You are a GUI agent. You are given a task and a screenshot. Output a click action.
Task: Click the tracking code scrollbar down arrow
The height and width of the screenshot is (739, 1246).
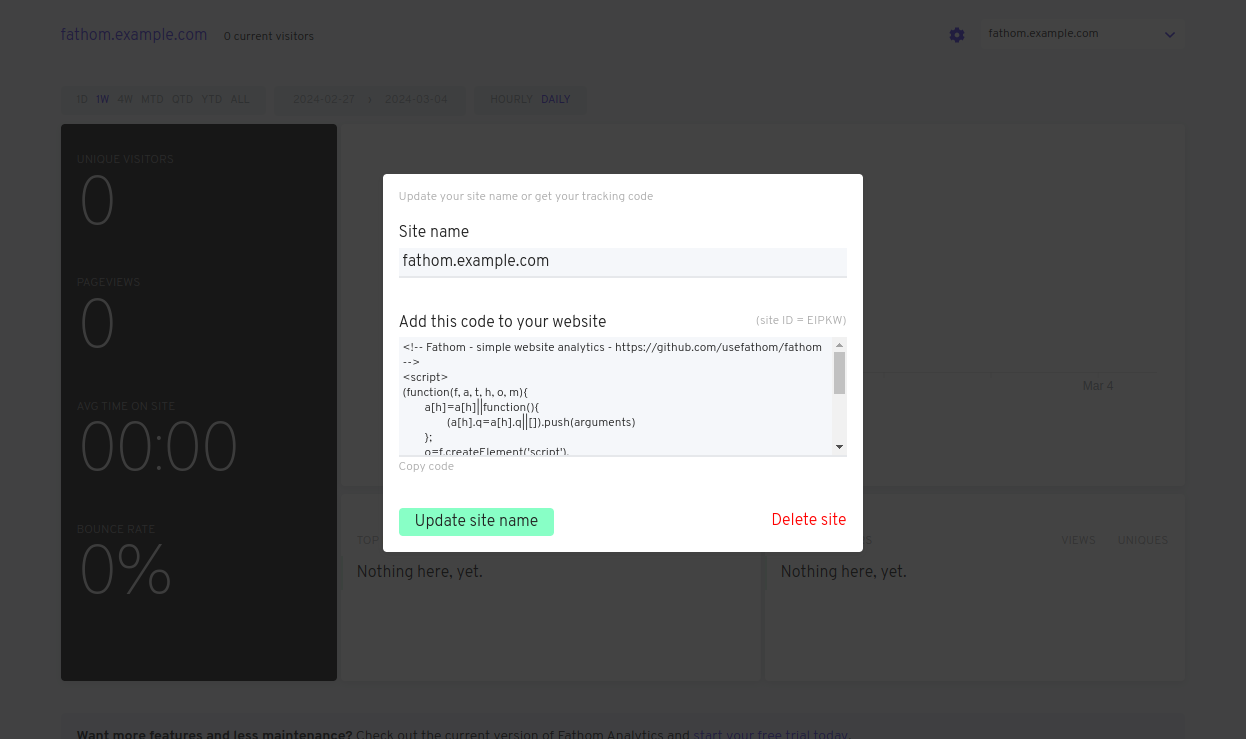tap(839, 447)
